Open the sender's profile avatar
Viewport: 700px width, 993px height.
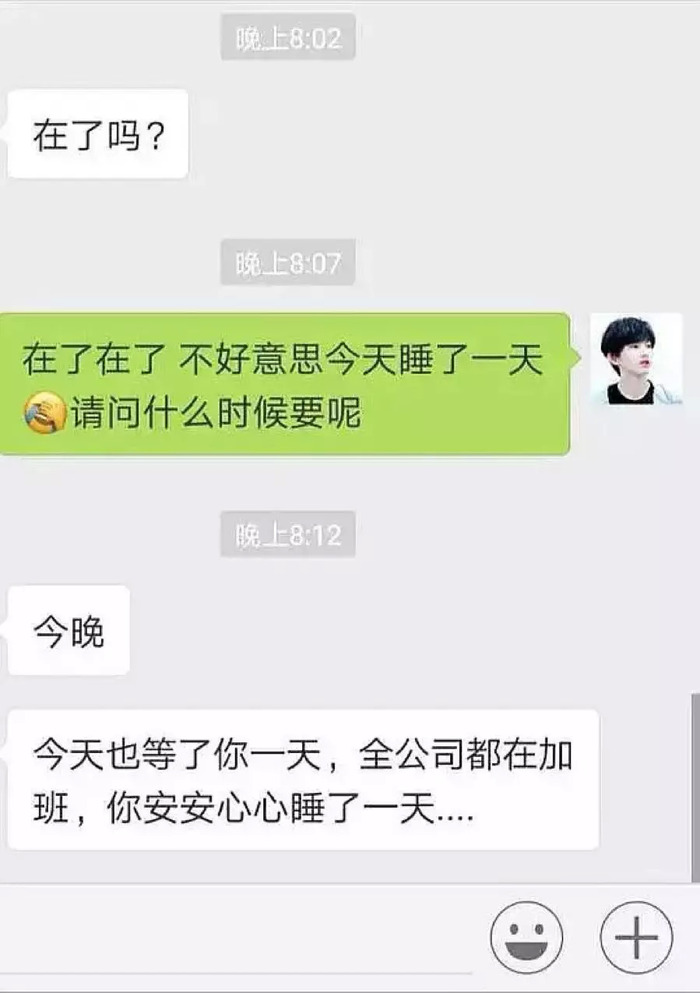coord(636,359)
